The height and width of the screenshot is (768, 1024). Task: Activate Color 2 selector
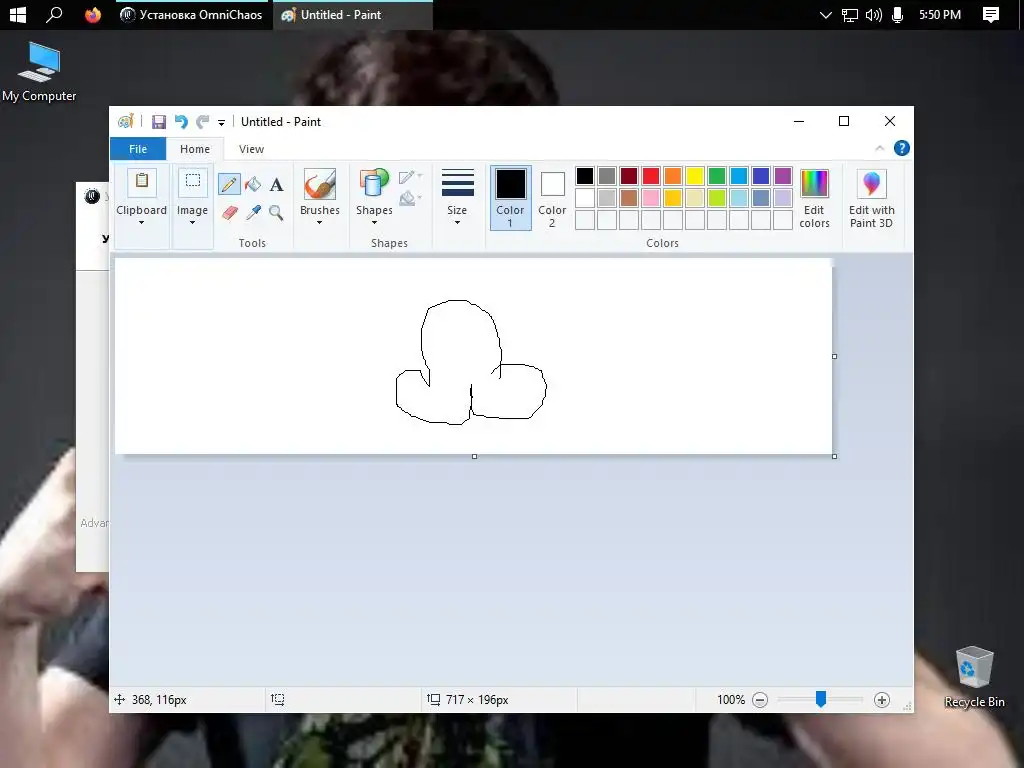(x=552, y=197)
